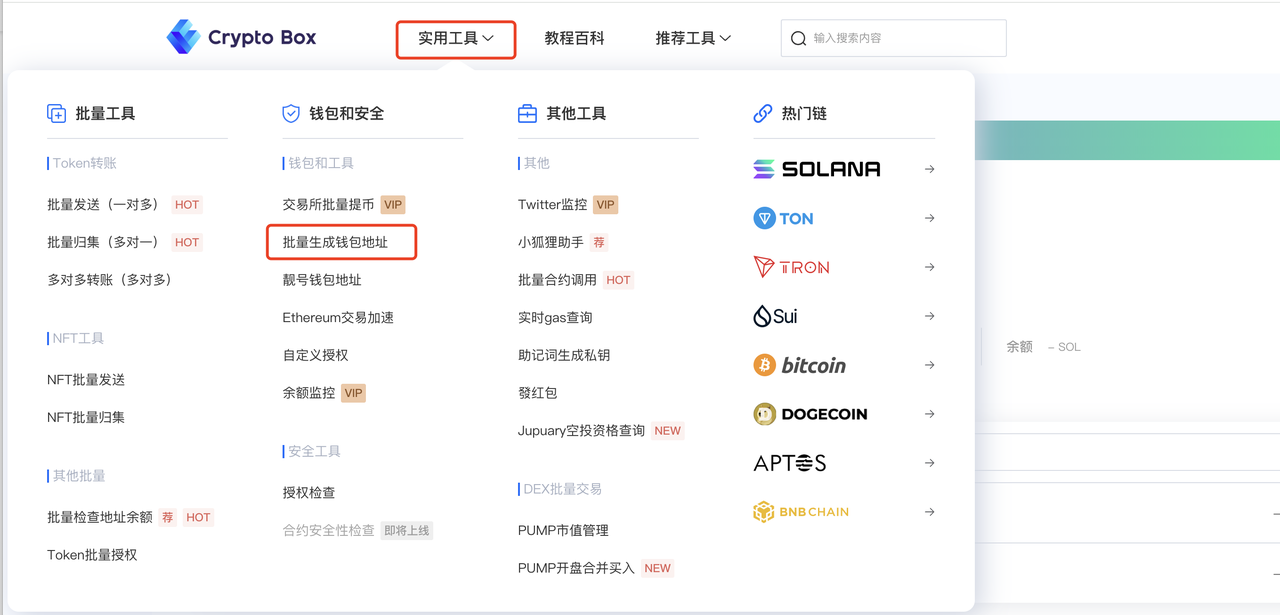Open 授权检查 security tool

point(309,493)
